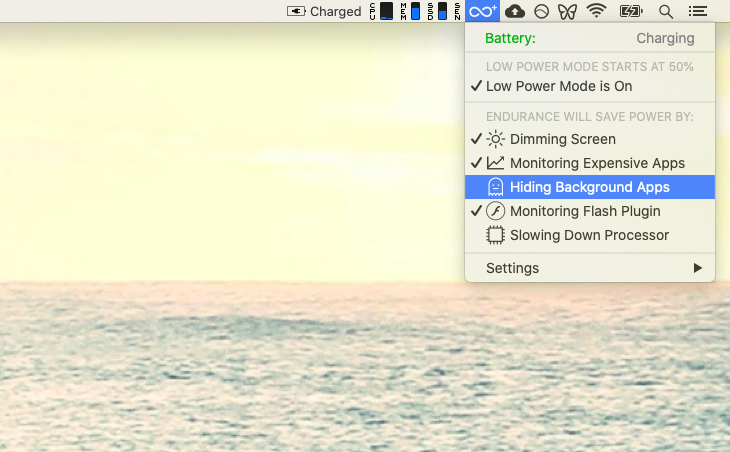Click the SEN sensor indicator

click(458, 11)
